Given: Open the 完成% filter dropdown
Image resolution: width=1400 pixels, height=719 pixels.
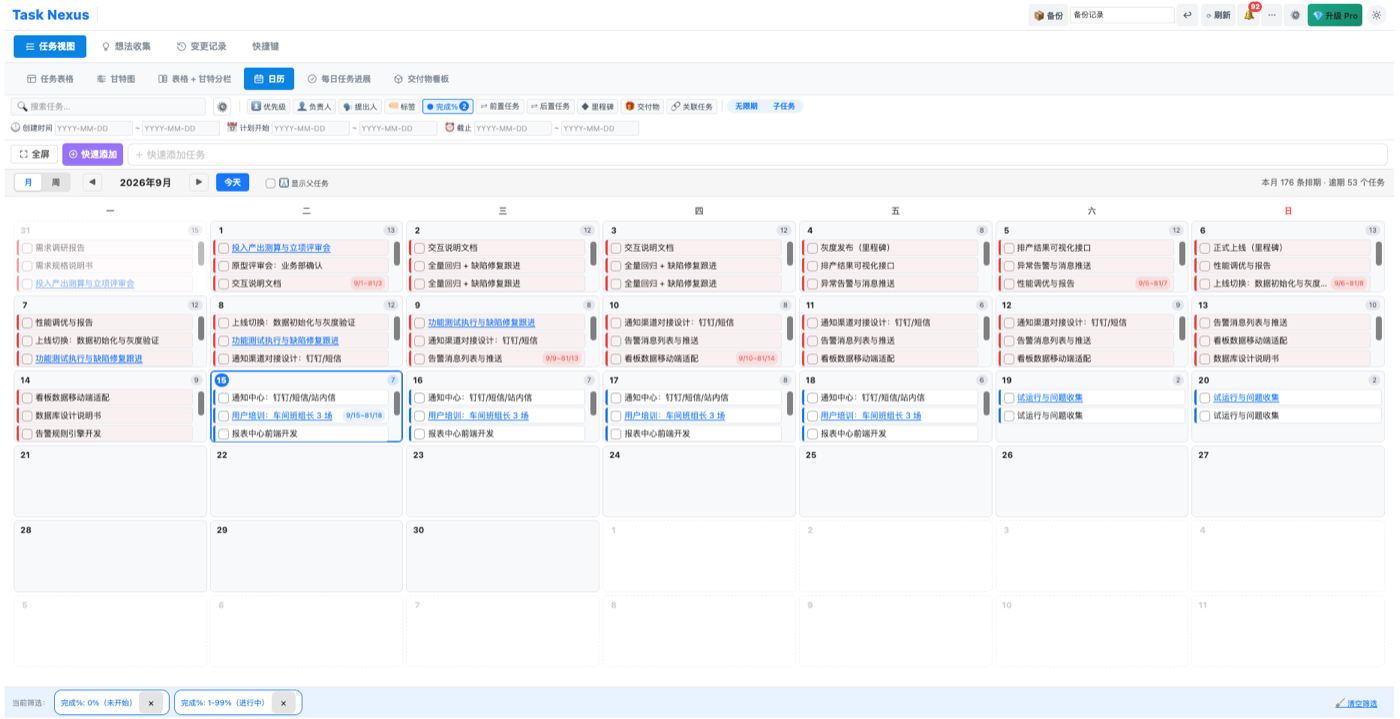Looking at the screenshot, I should coord(447,106).
